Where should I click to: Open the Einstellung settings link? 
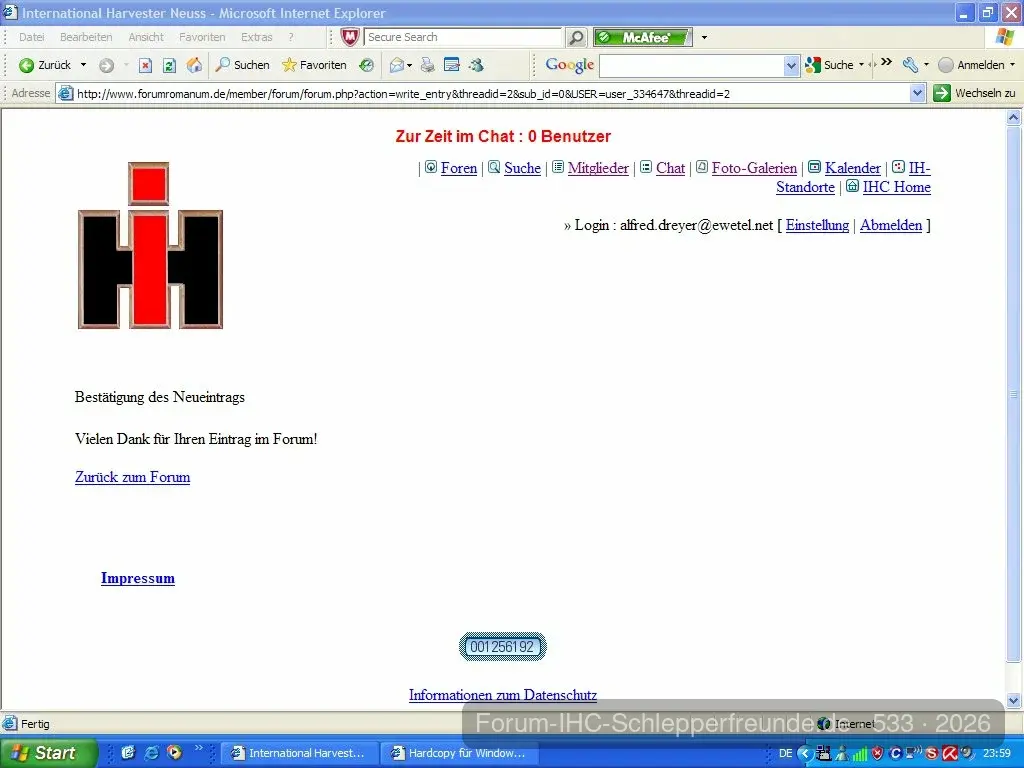pyautogui.click(x=817, y=225)
